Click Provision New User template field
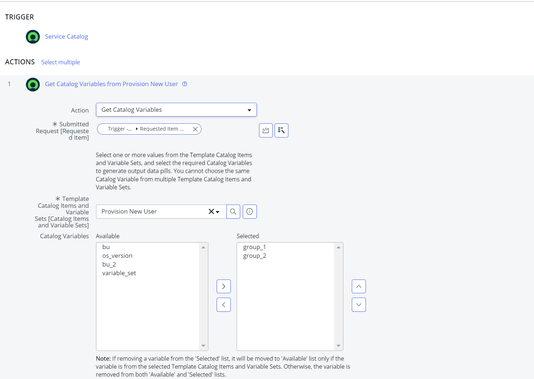The image size is (534, 379). pyautogui.click(x=161, y=211)
